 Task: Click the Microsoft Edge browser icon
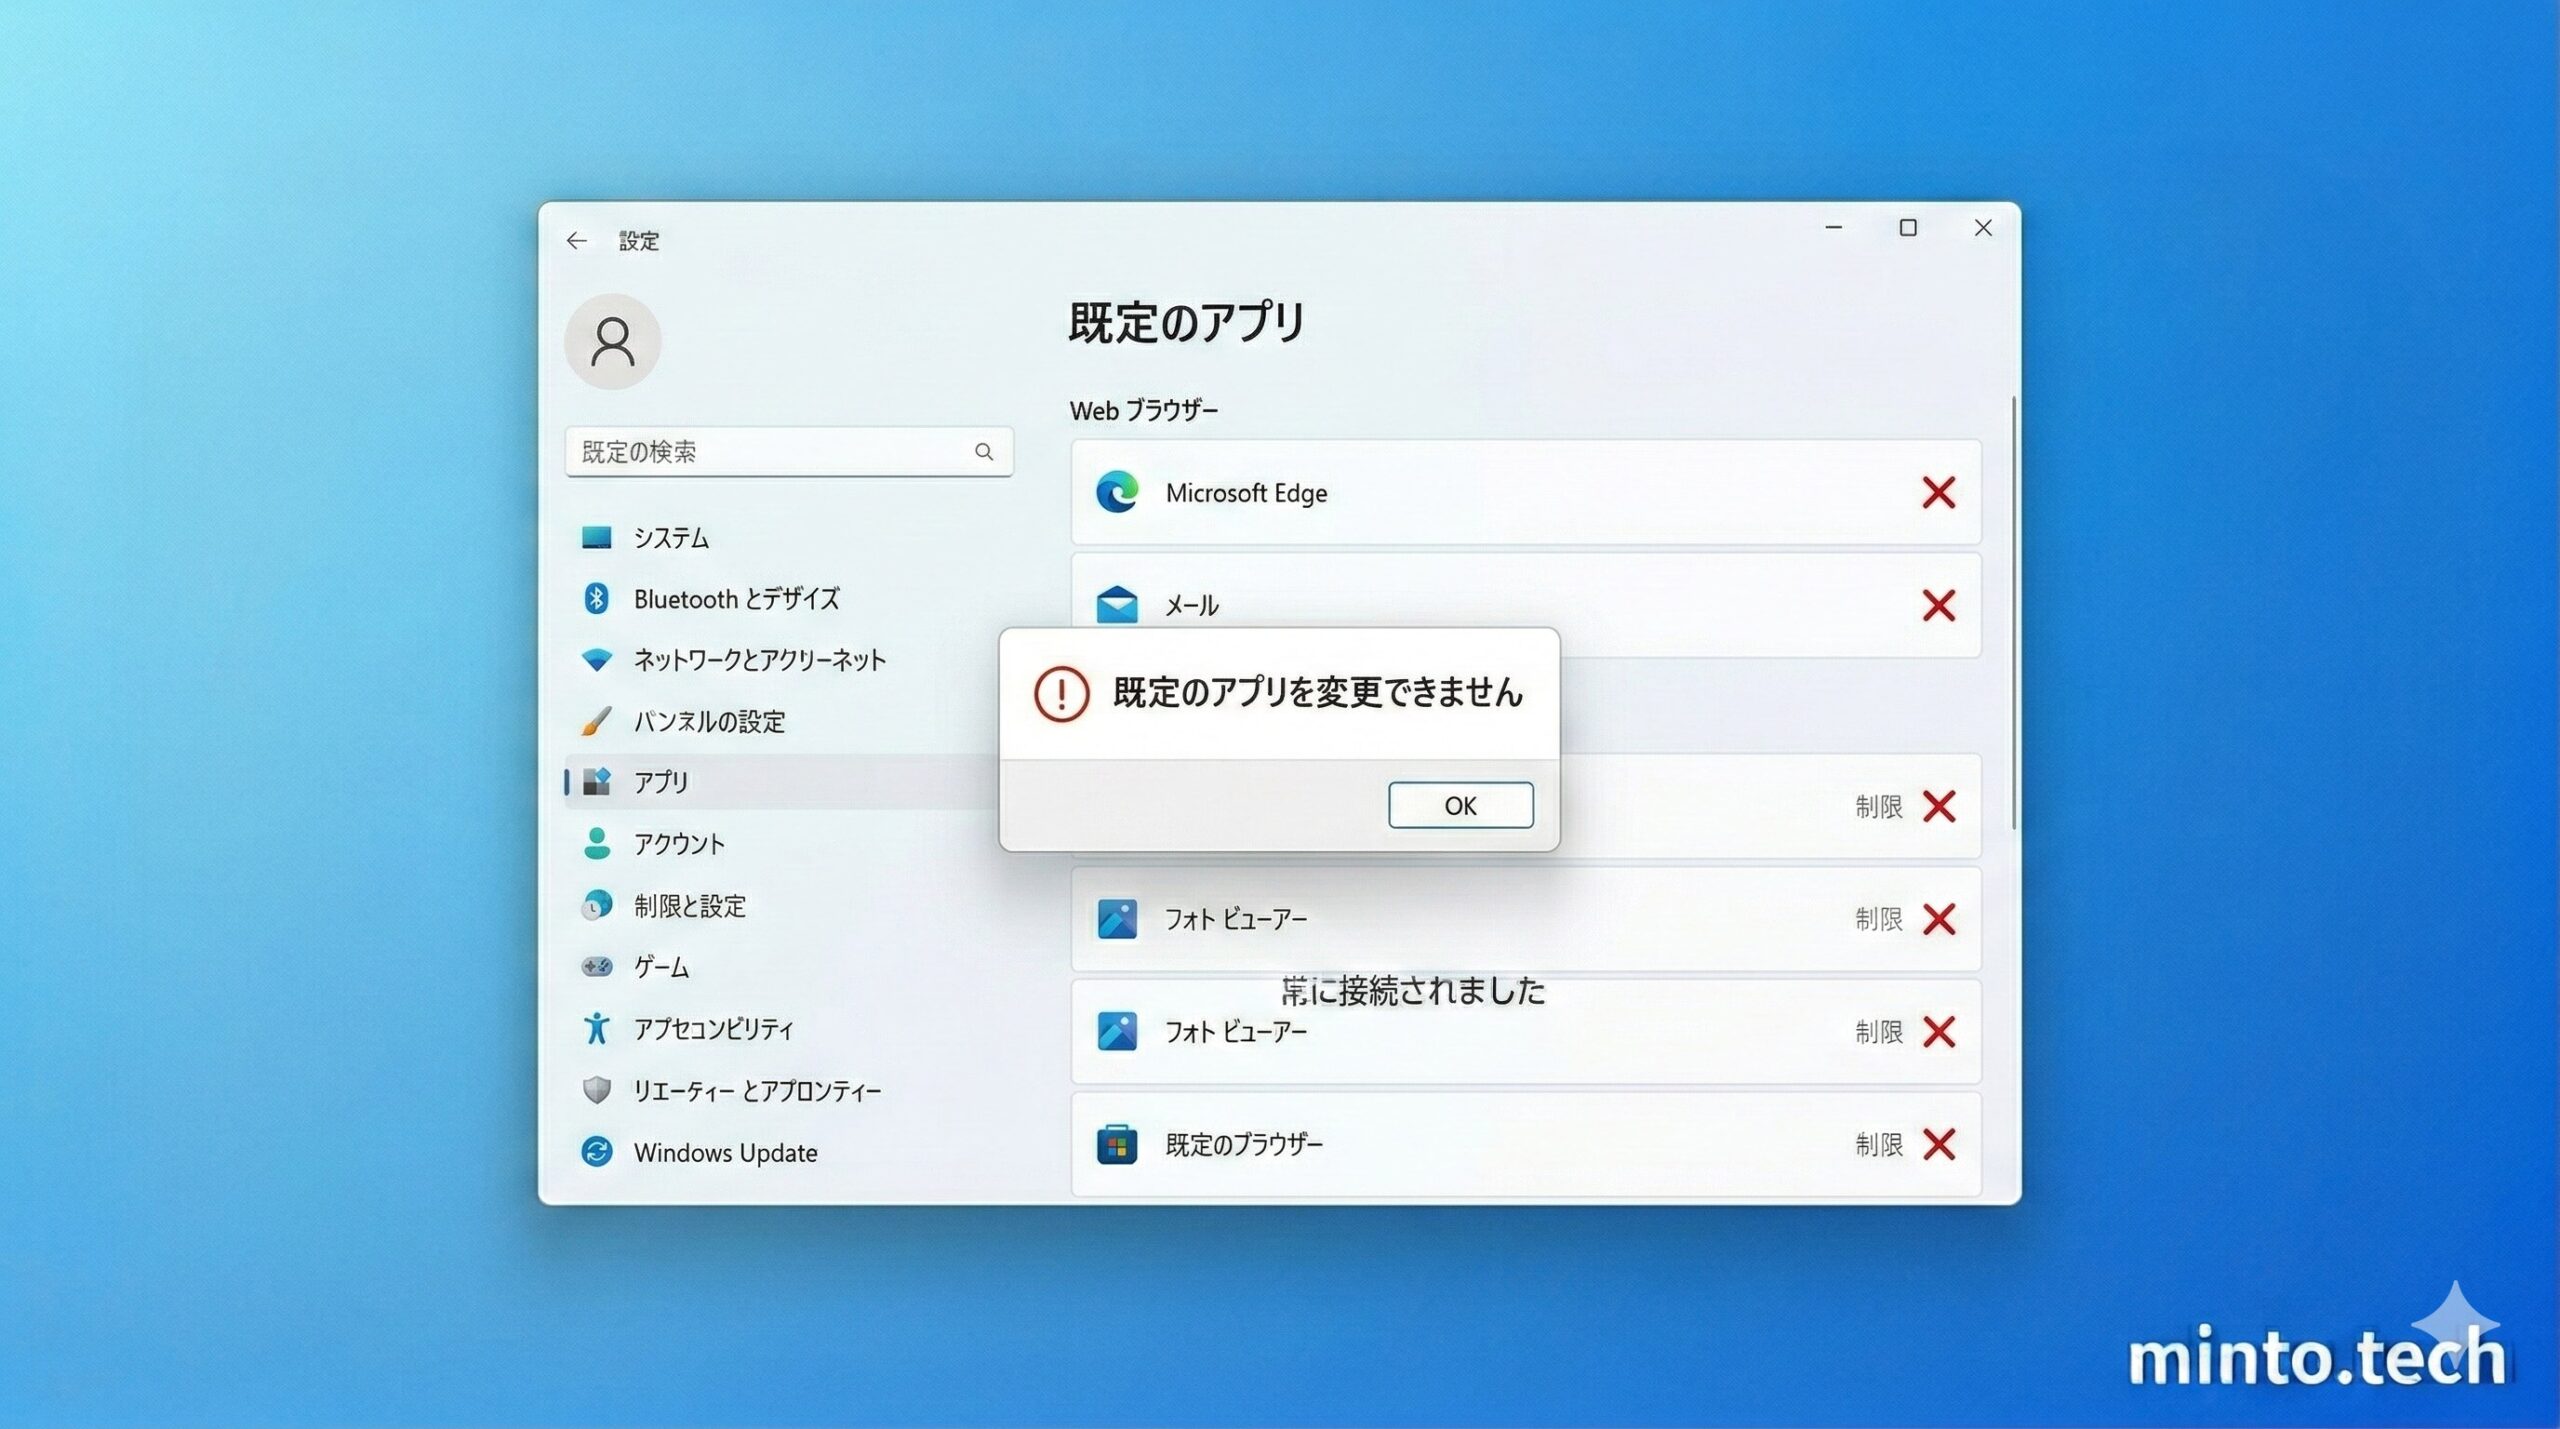pos(1118,492)
